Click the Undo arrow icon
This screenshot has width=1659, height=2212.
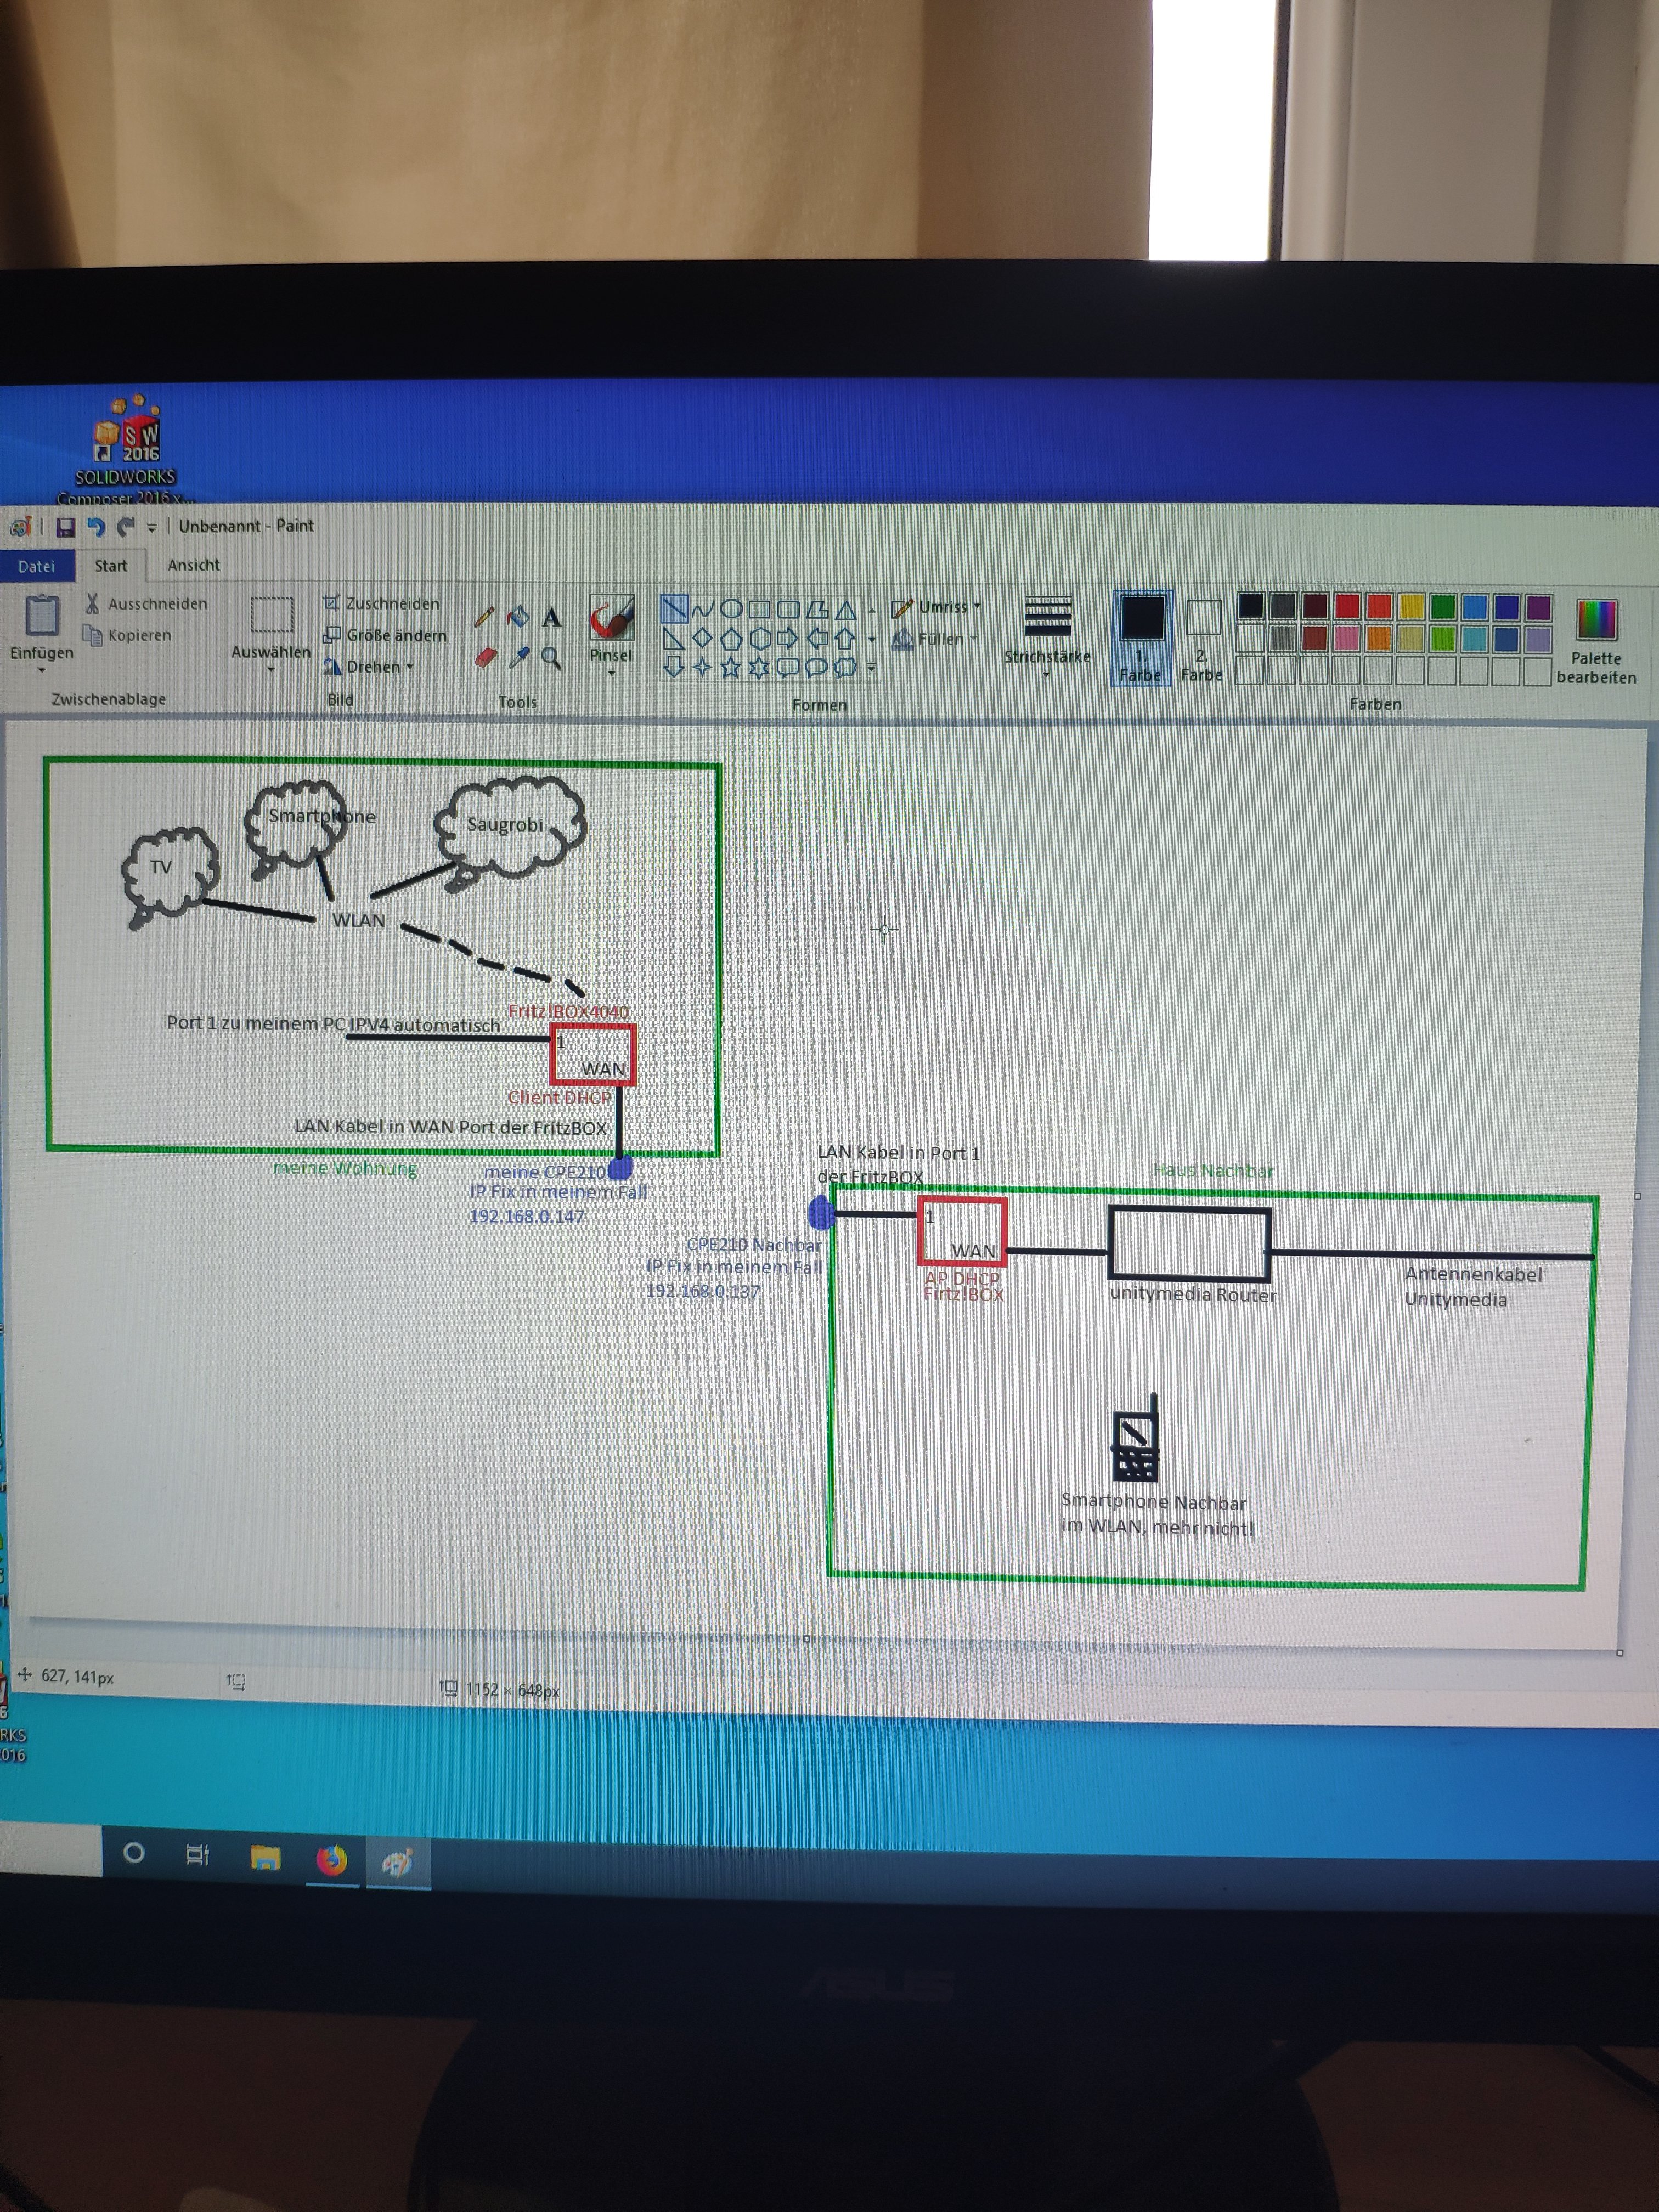pos(96,527)
